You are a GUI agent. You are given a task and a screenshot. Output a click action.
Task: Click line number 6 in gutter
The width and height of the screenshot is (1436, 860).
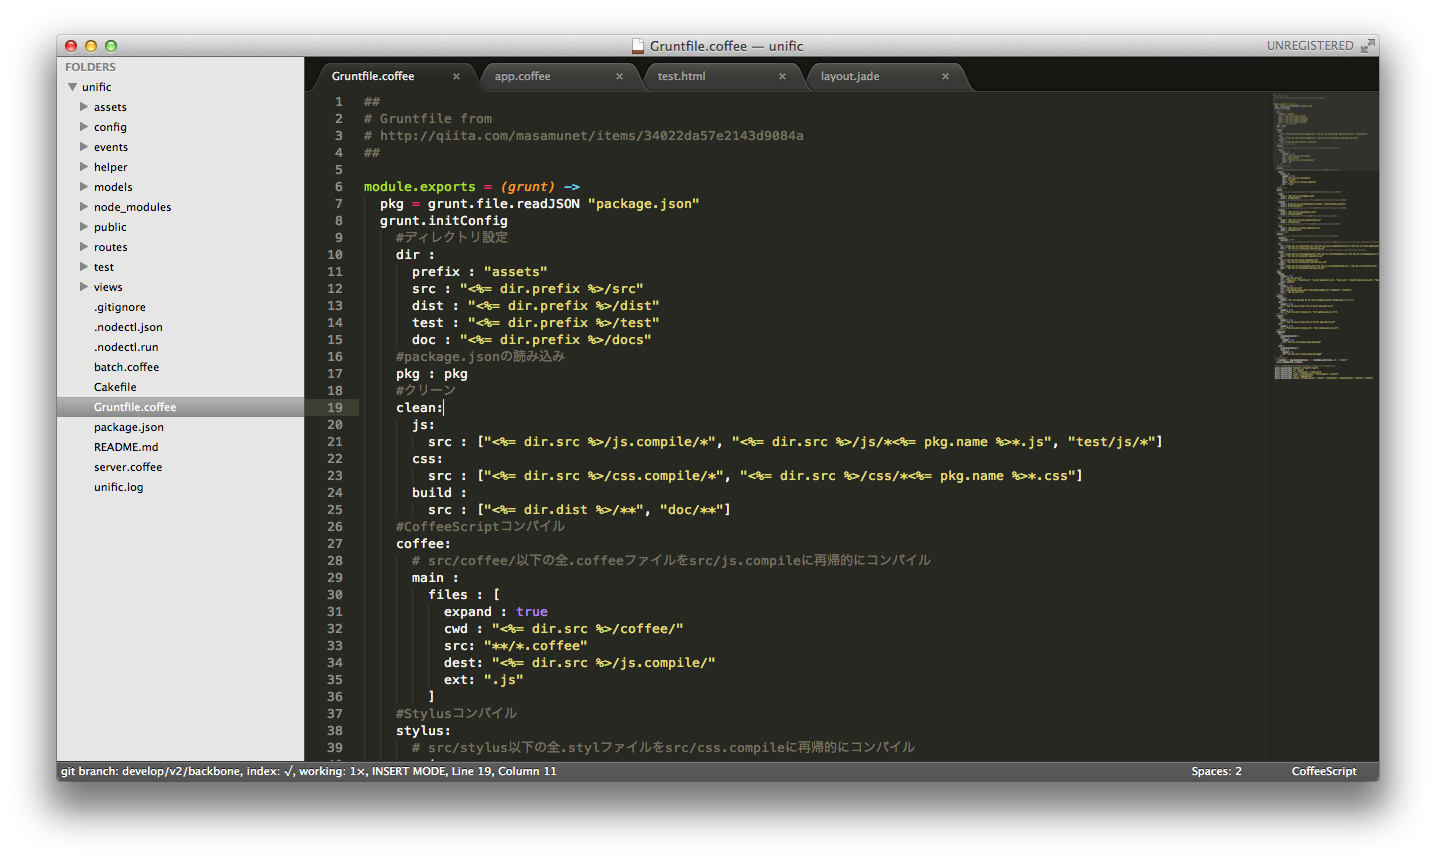click(339, 186)
